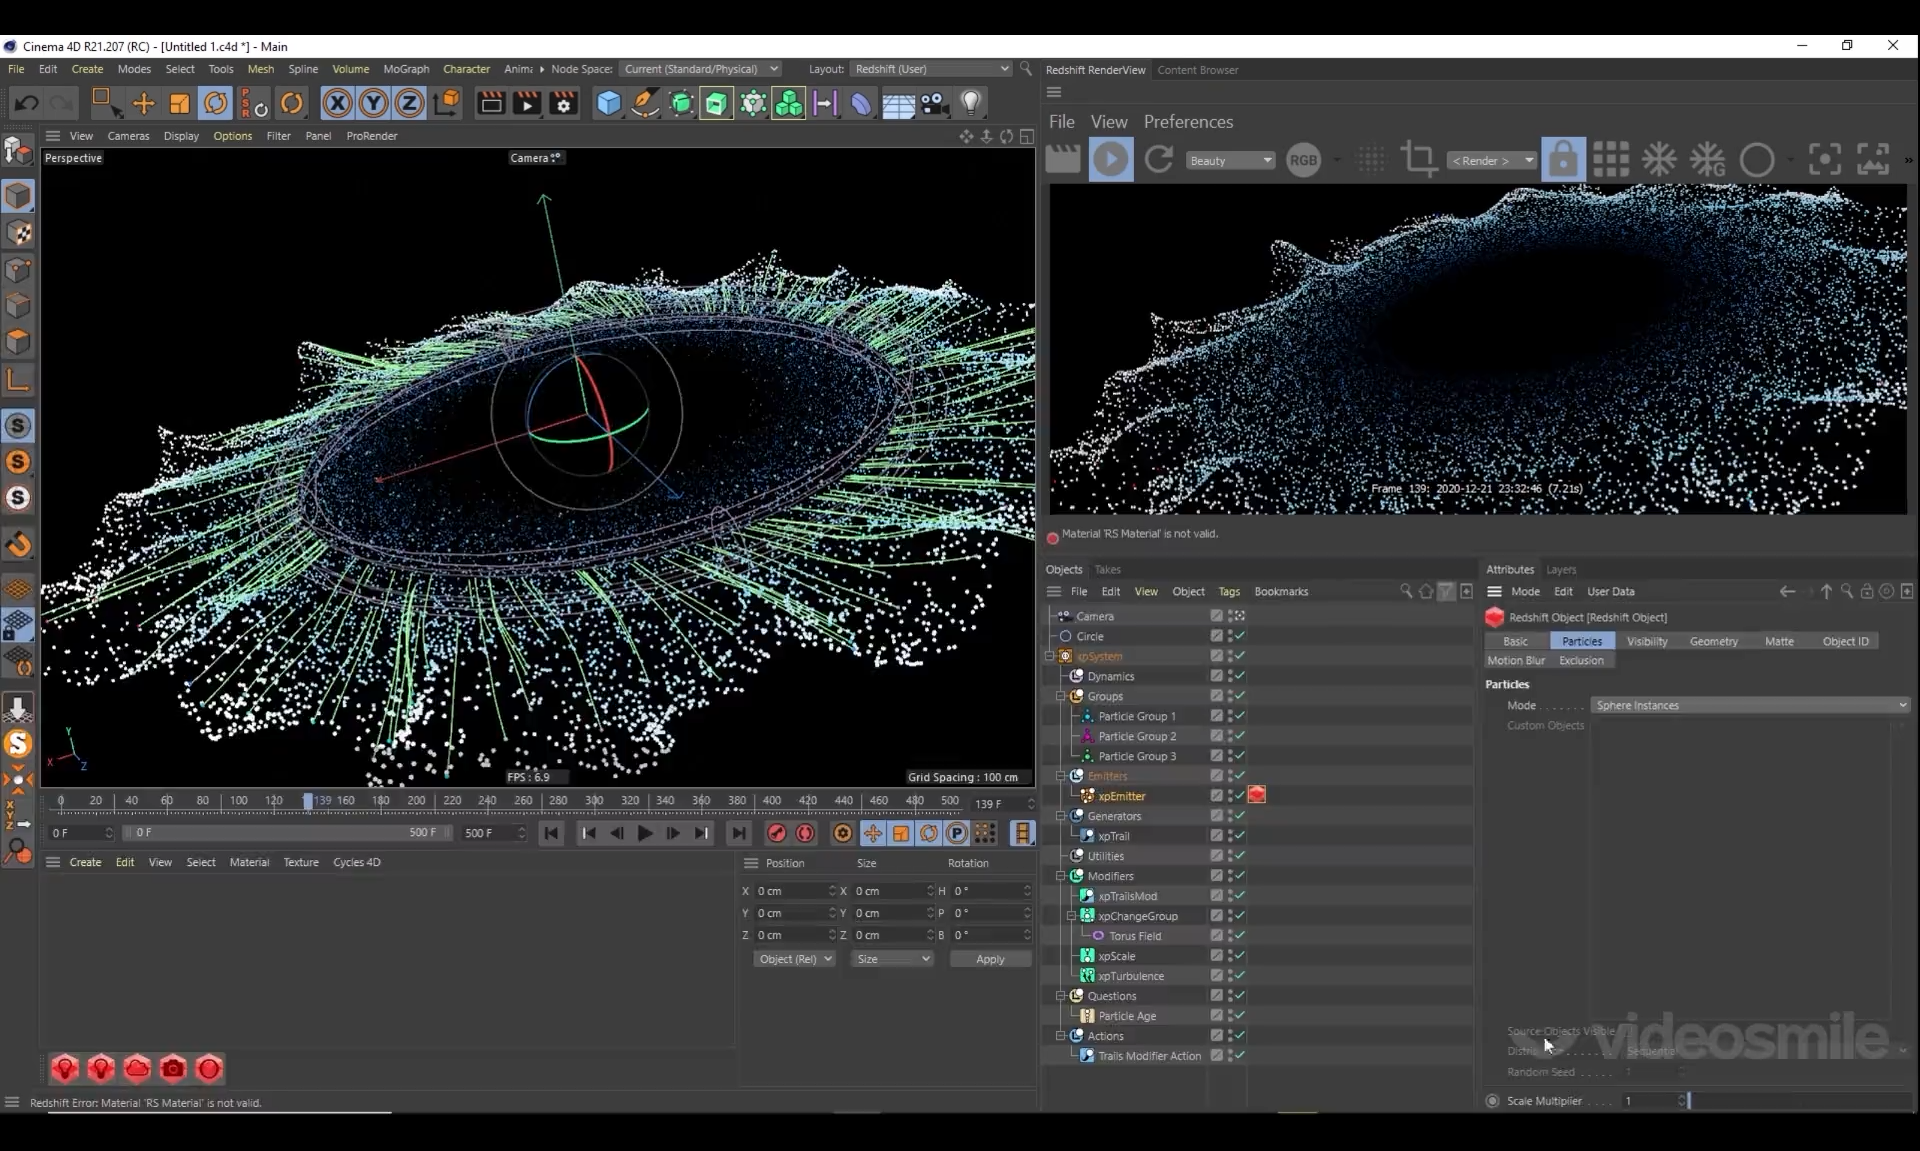Viewport: 1920px width, 1151px height.
Task: Click the RenderView crop region icon
Action: click(1417, 160)
